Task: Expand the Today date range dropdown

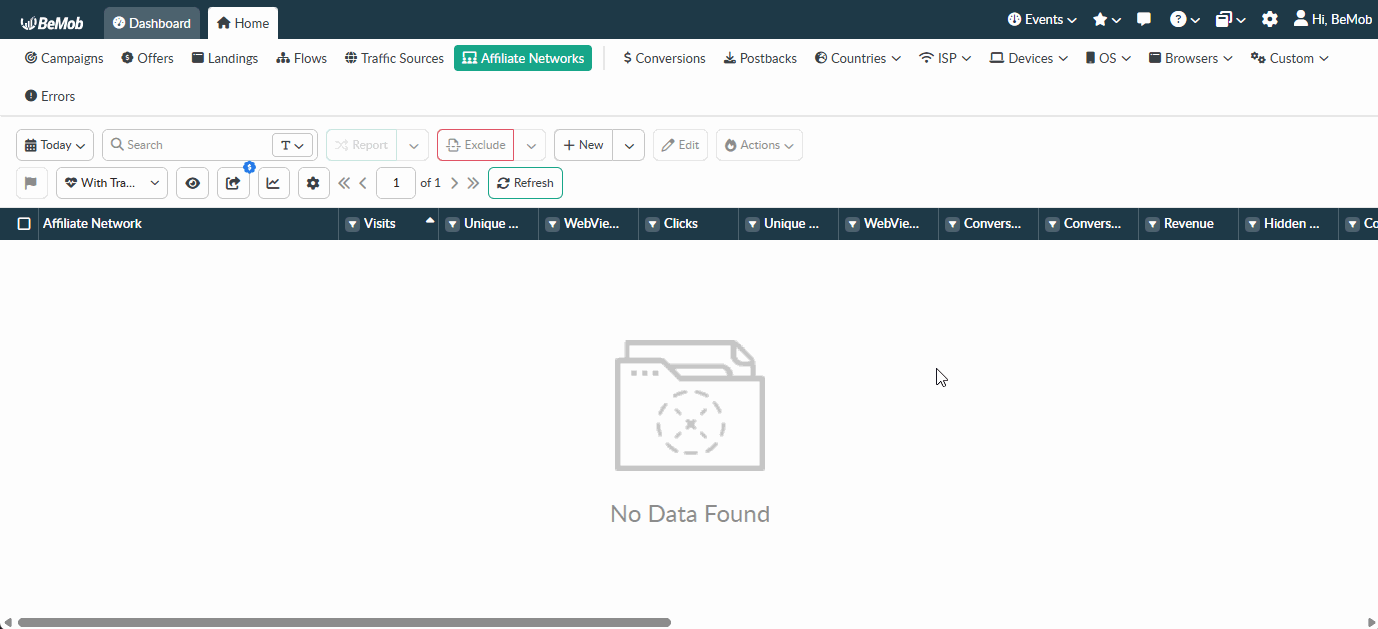Action: [x=55, y=145]
